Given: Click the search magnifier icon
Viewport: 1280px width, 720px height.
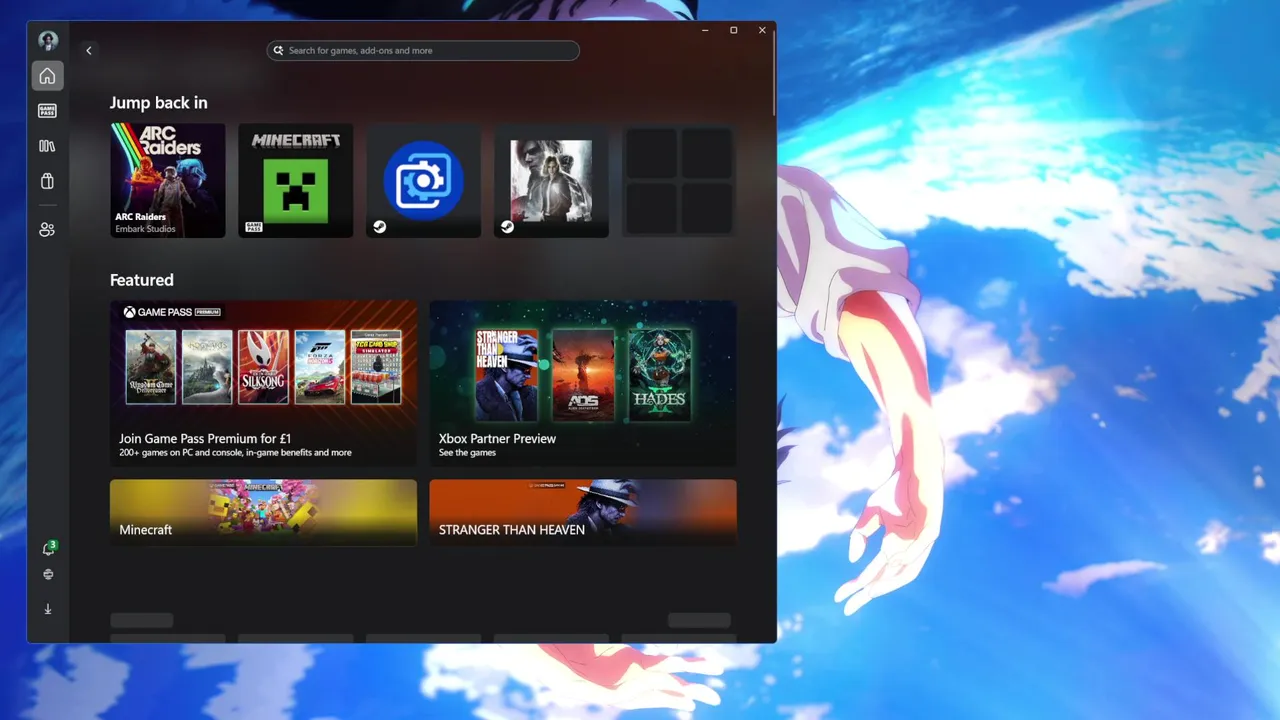Looking at the screenshot, I should (x=279, y=50).
